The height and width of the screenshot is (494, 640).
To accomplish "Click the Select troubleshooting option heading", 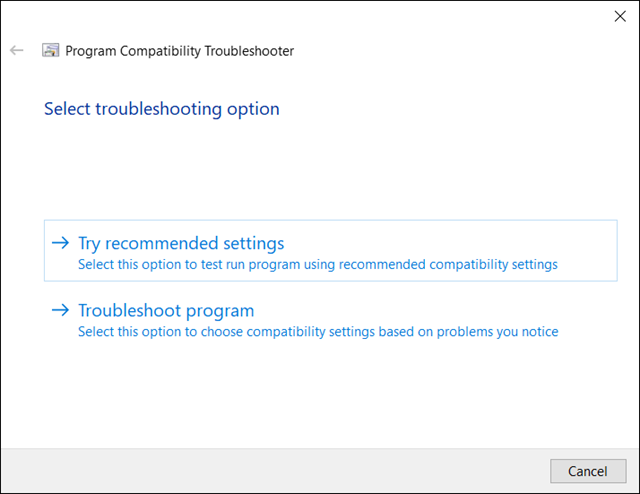I will pyautogui.click(x=162, y=109).
